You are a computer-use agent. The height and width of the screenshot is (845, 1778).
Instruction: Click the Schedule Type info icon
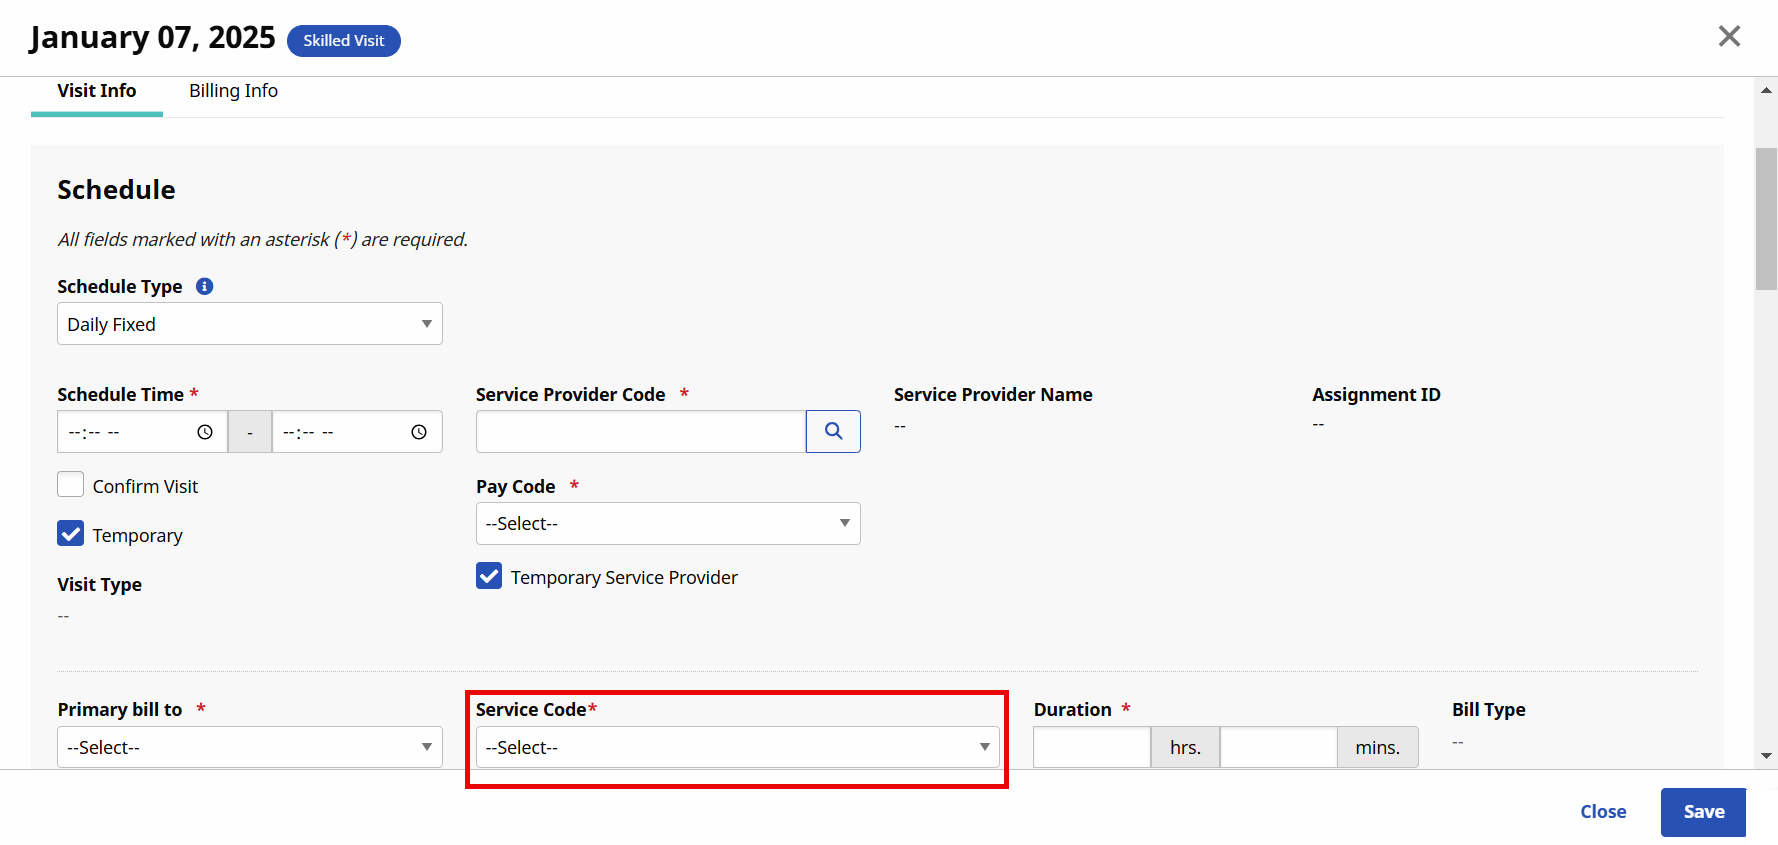point(204,287)
